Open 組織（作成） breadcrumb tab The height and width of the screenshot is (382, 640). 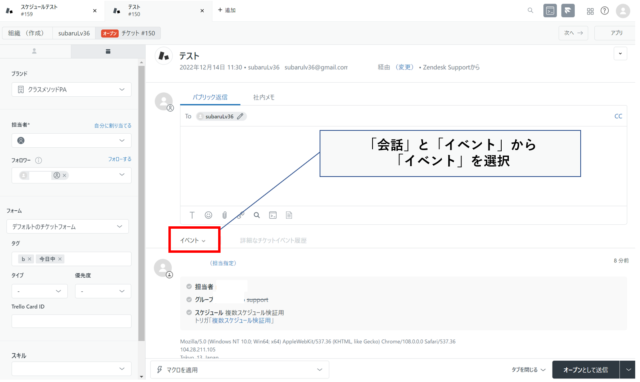(26, 33)
